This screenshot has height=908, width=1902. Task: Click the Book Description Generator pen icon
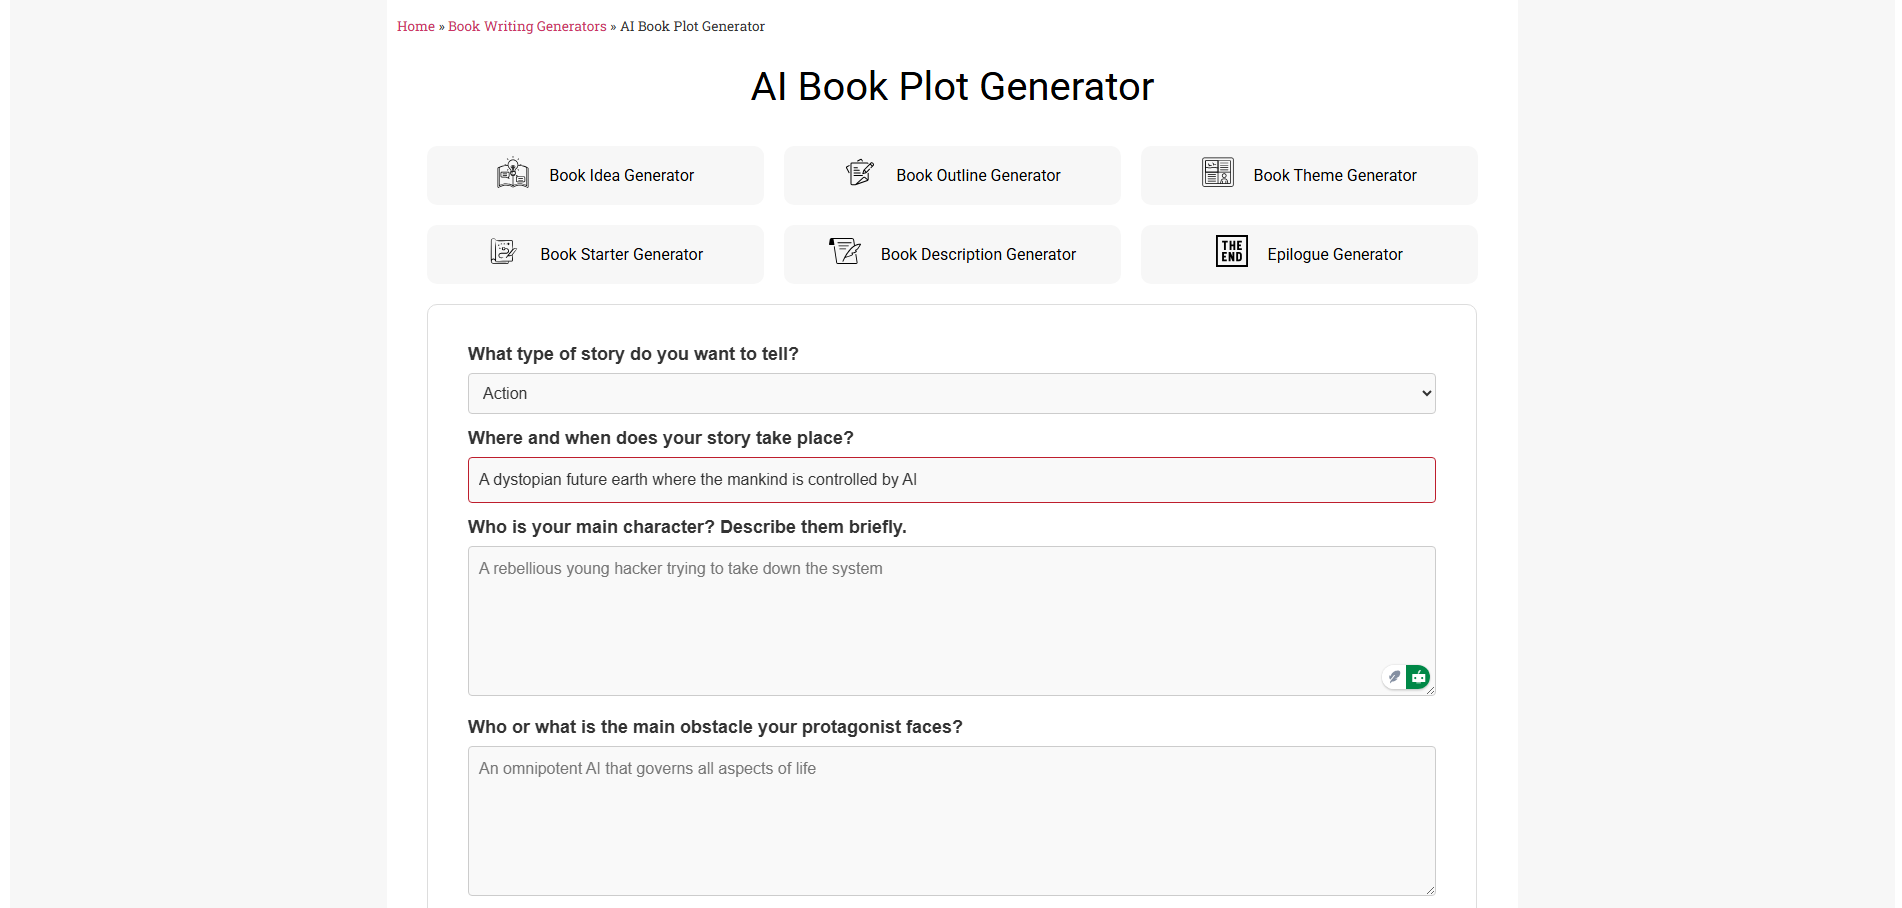coord(845,251)
